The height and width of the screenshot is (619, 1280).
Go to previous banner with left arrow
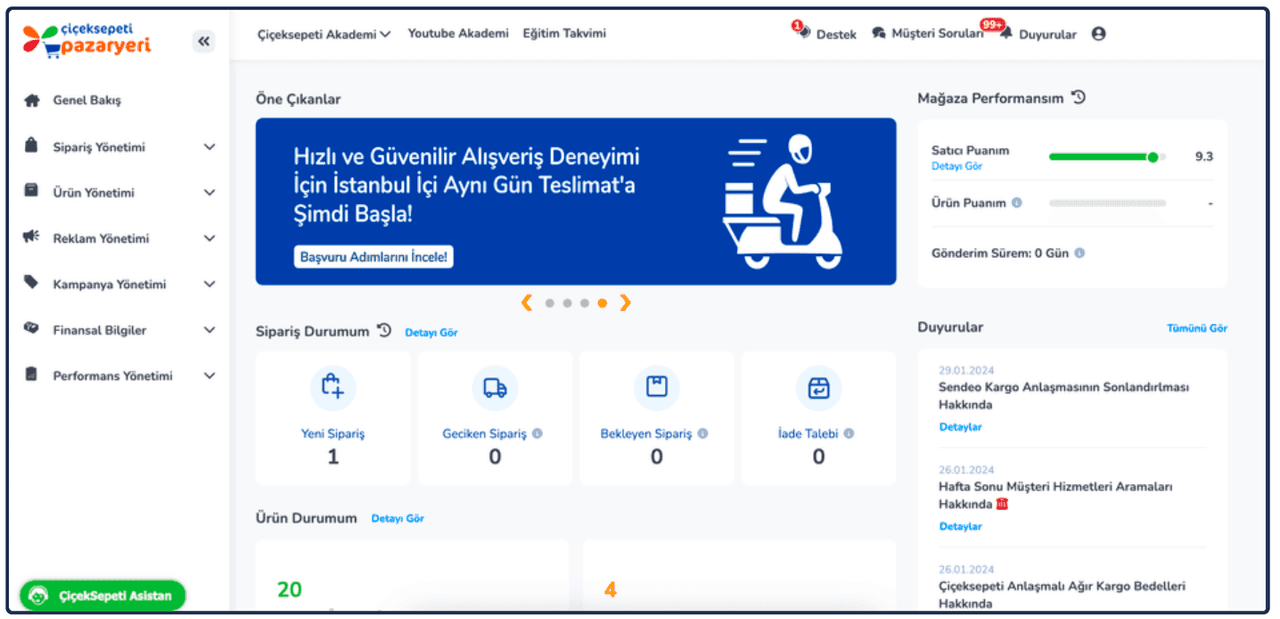[527, 303]
